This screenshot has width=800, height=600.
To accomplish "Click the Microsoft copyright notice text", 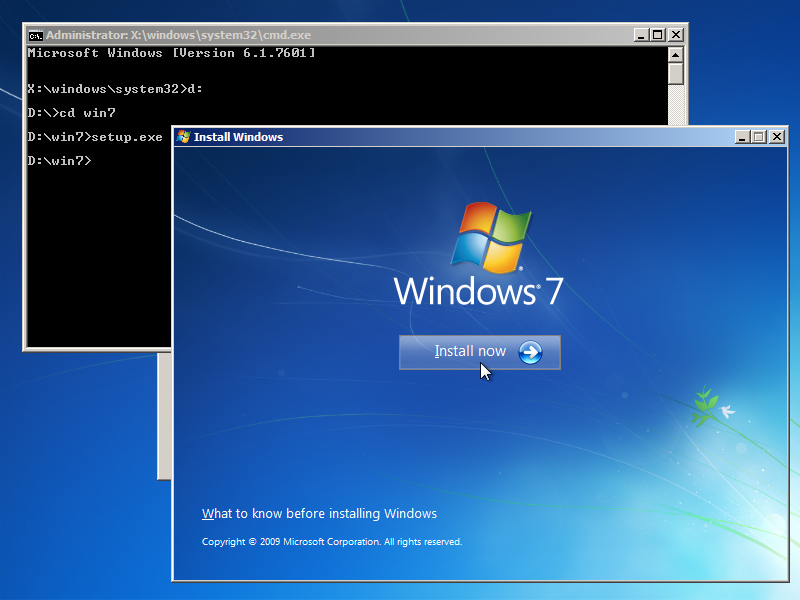I will point(331,542).
